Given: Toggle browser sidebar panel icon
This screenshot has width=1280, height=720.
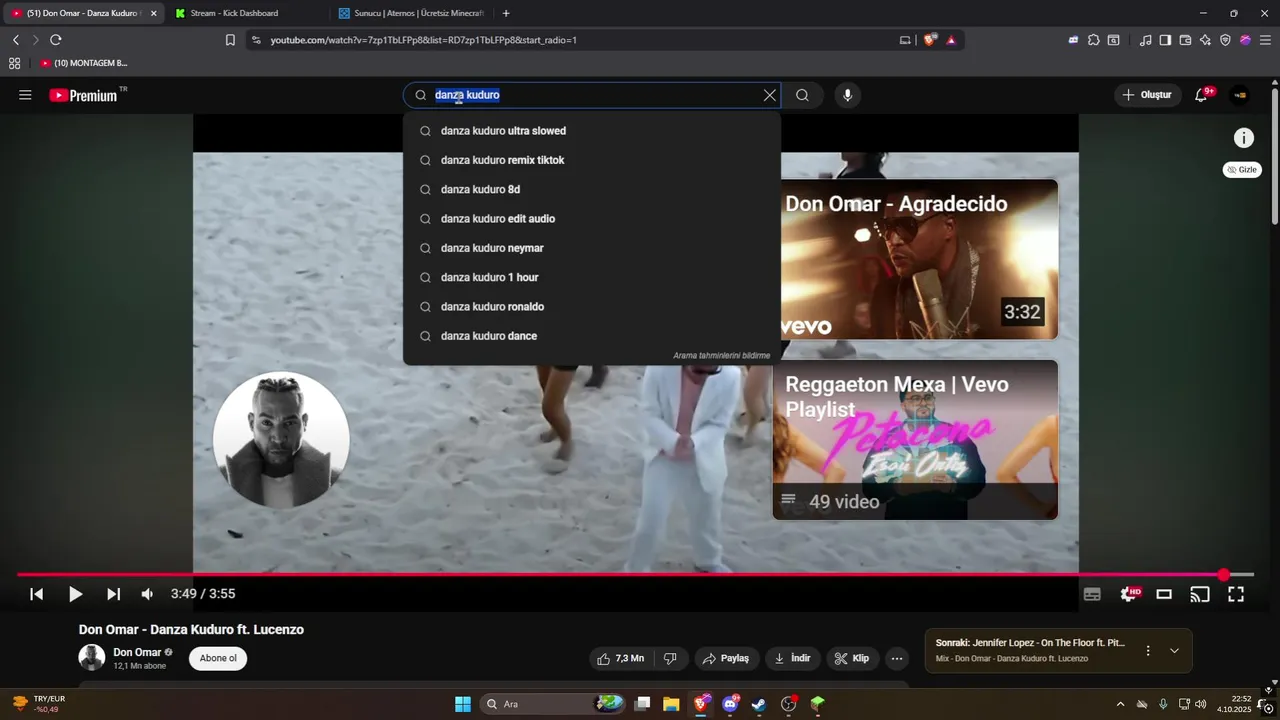Looking at the screenshot, I should click(1165, 40).
